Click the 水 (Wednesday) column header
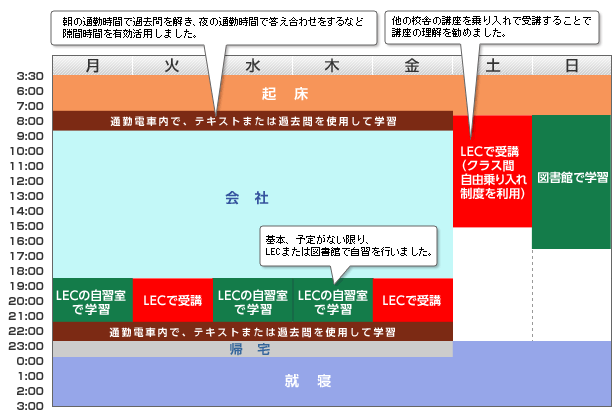Image resolution: width=614 pixels, height=418 pixels. (253, 65)
